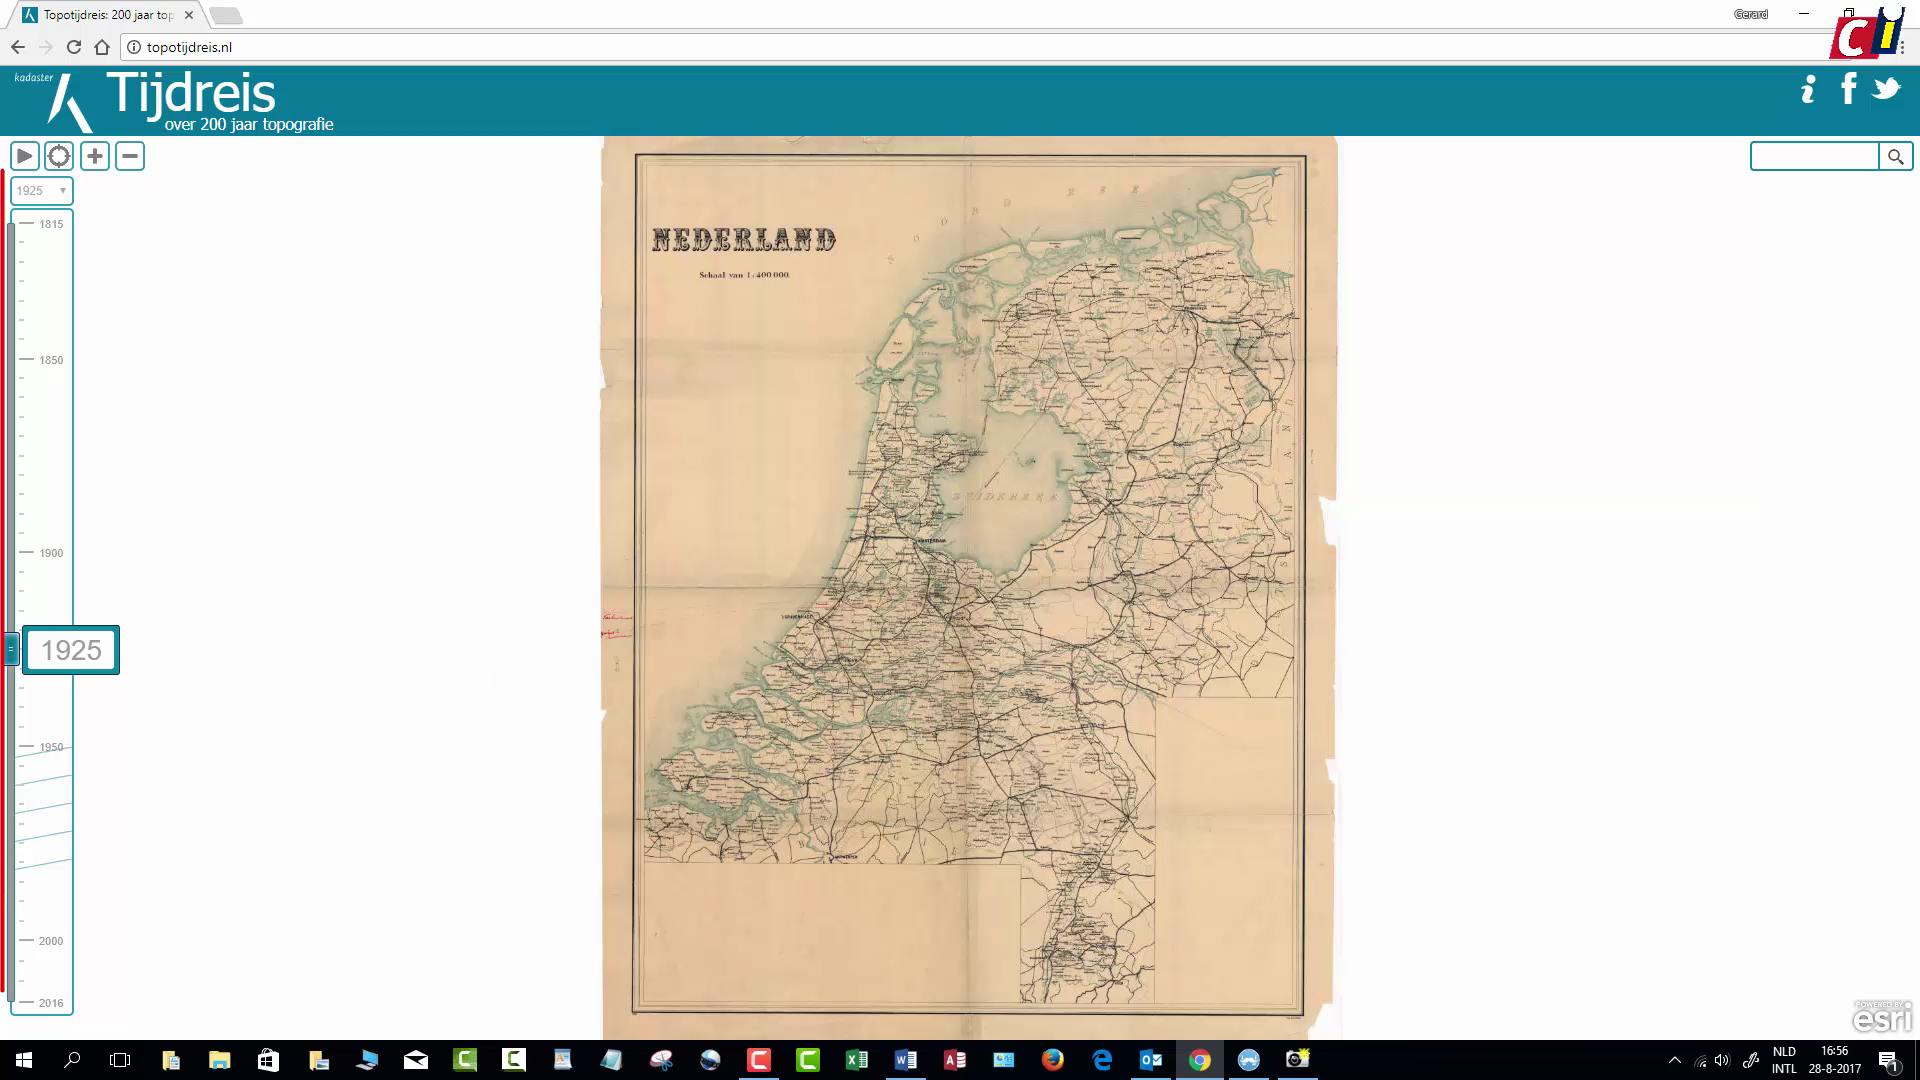This screenshot has width=1920, height=1080.
Task: Zoom out using the minus icon
Action: (130, 156)
